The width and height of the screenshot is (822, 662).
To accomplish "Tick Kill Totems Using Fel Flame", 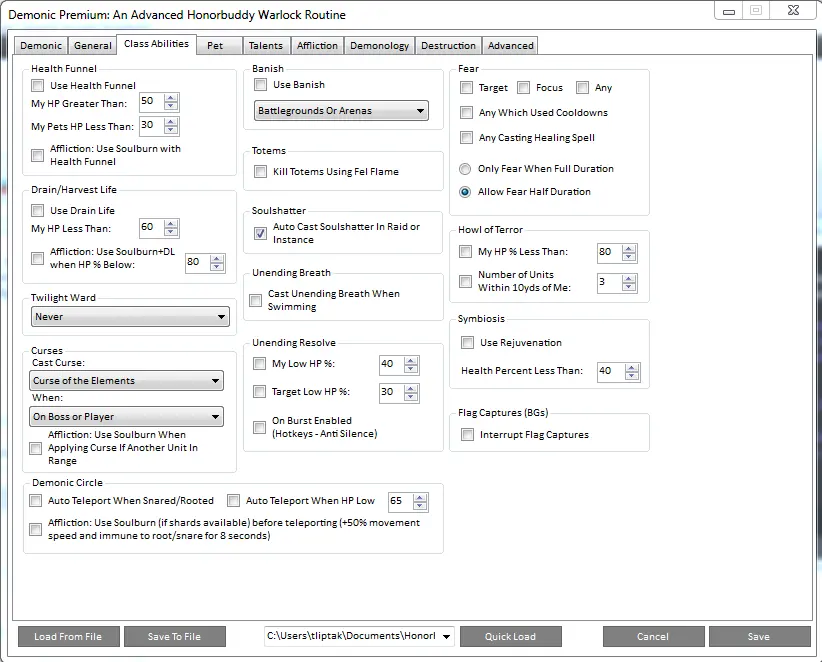I will 260,171.
